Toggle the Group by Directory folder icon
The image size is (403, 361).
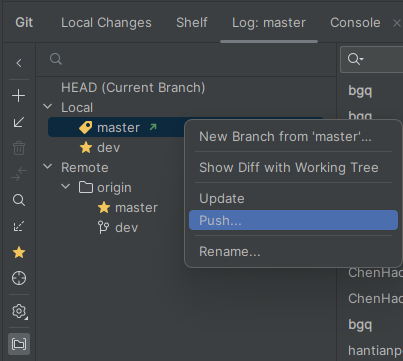(19, 344)
